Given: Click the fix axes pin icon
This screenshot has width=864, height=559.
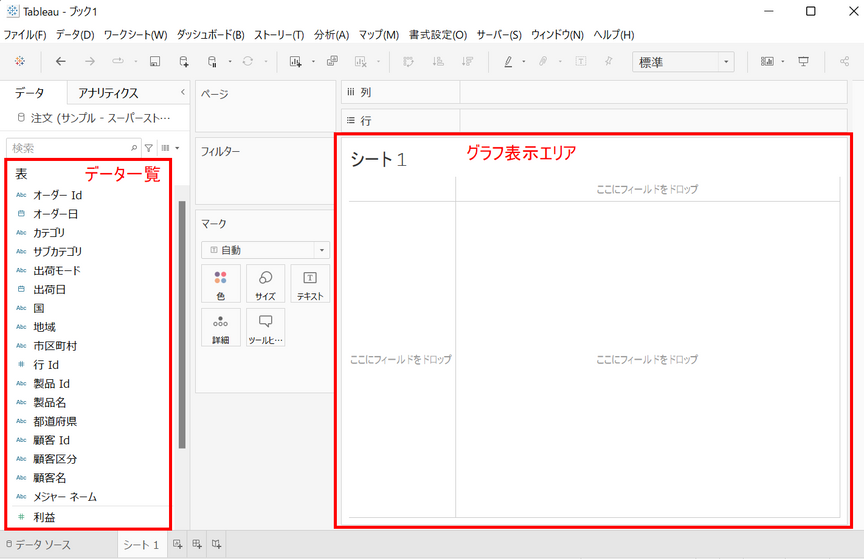Looking at the screenshot, I should point(609,61).
